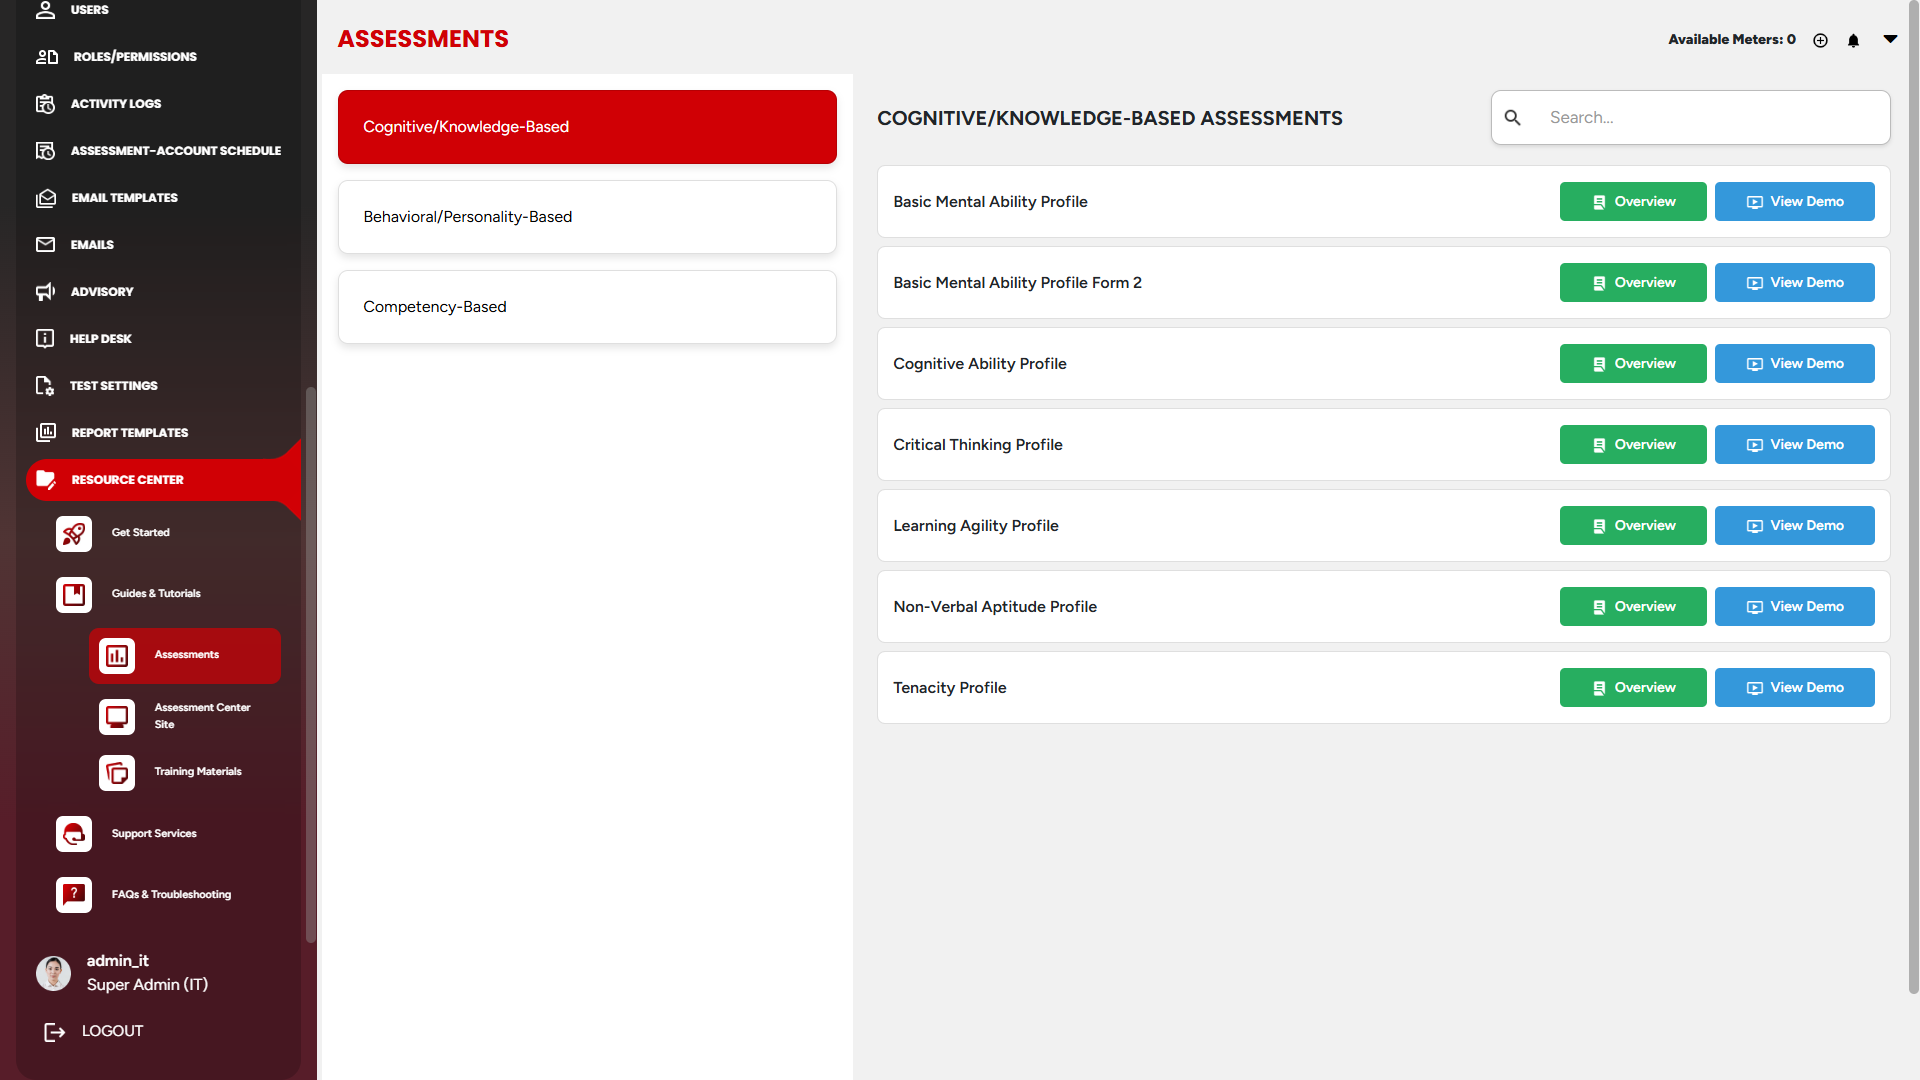Click the add meters plus icon
The height and width of the screenshot is (1080, 1920).
click(x=1820, y=40)
